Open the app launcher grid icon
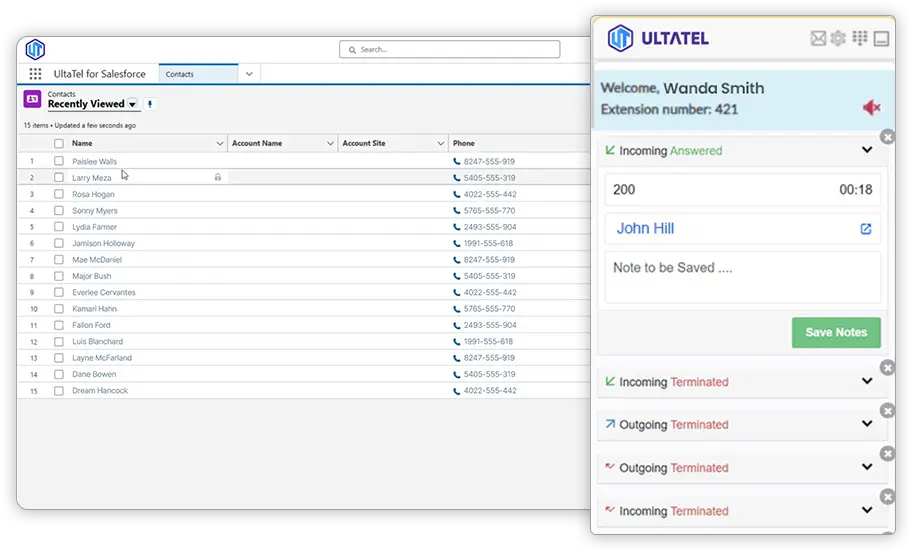The width and height of the screenshot is (912, 552). (35, 74)
